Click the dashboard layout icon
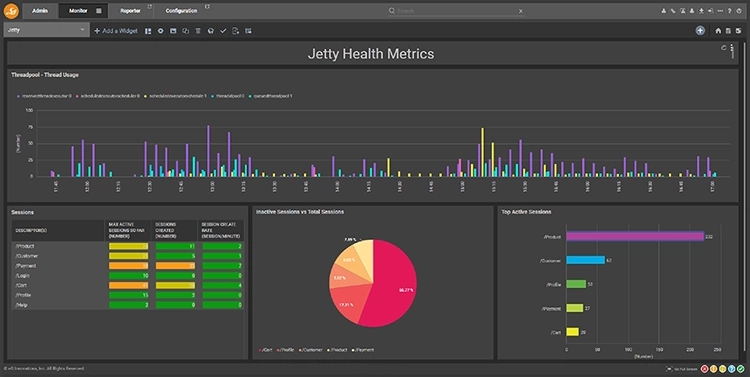Screen dimensions: 750x377 [x=148, y=31]
